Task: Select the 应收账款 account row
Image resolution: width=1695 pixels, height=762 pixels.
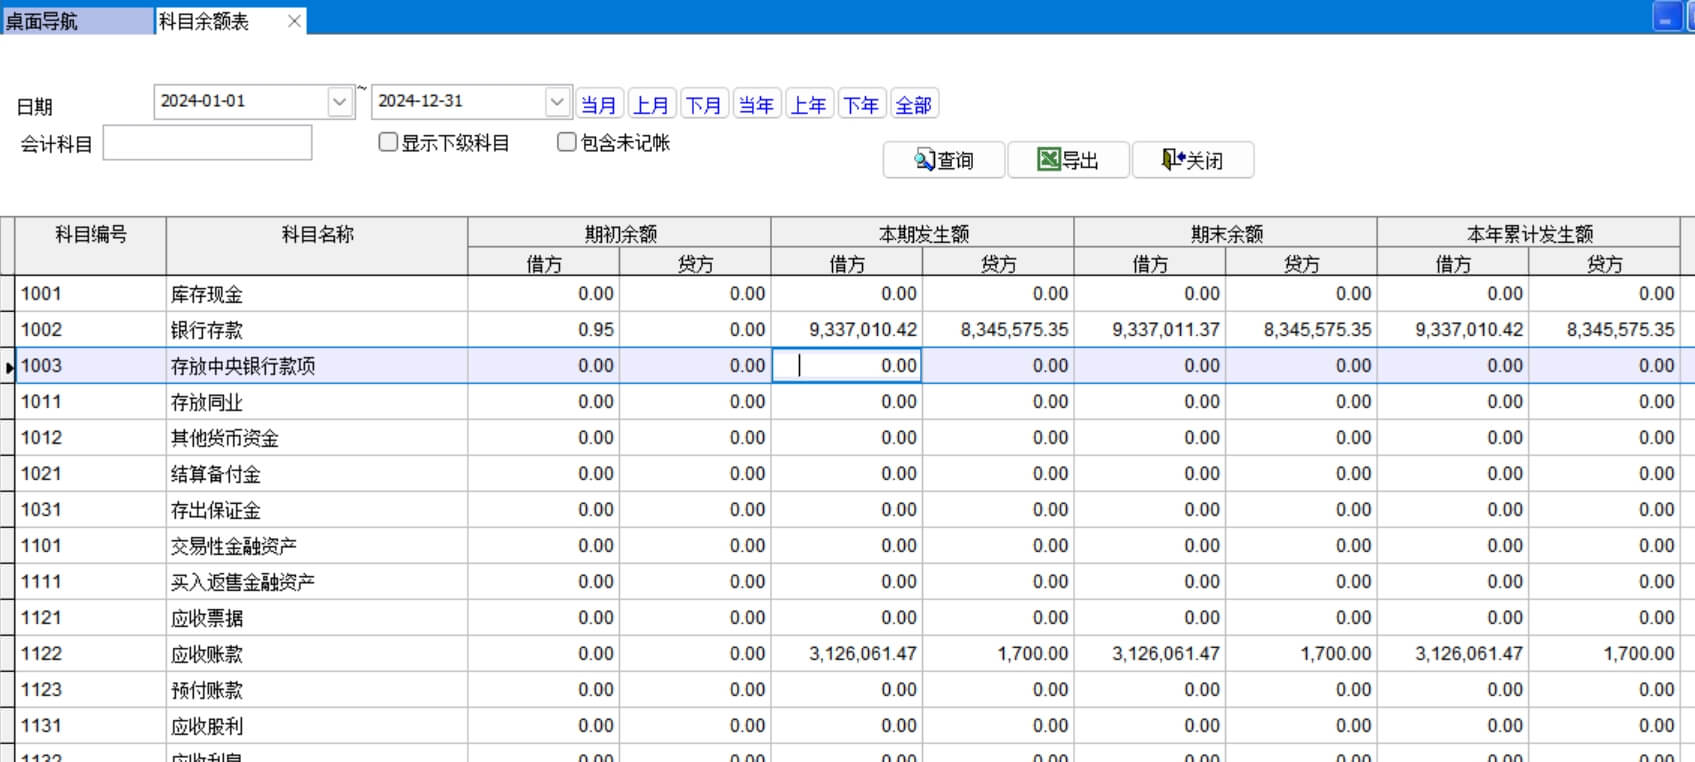Action: point(207,654)
